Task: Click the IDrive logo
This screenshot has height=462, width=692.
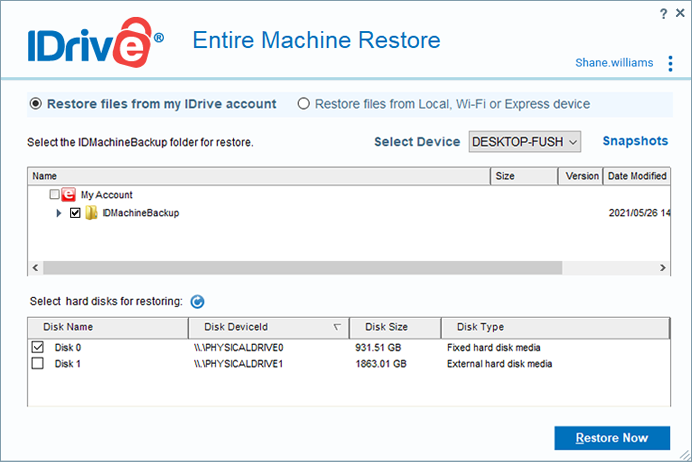Action: (x=96, y=43)
